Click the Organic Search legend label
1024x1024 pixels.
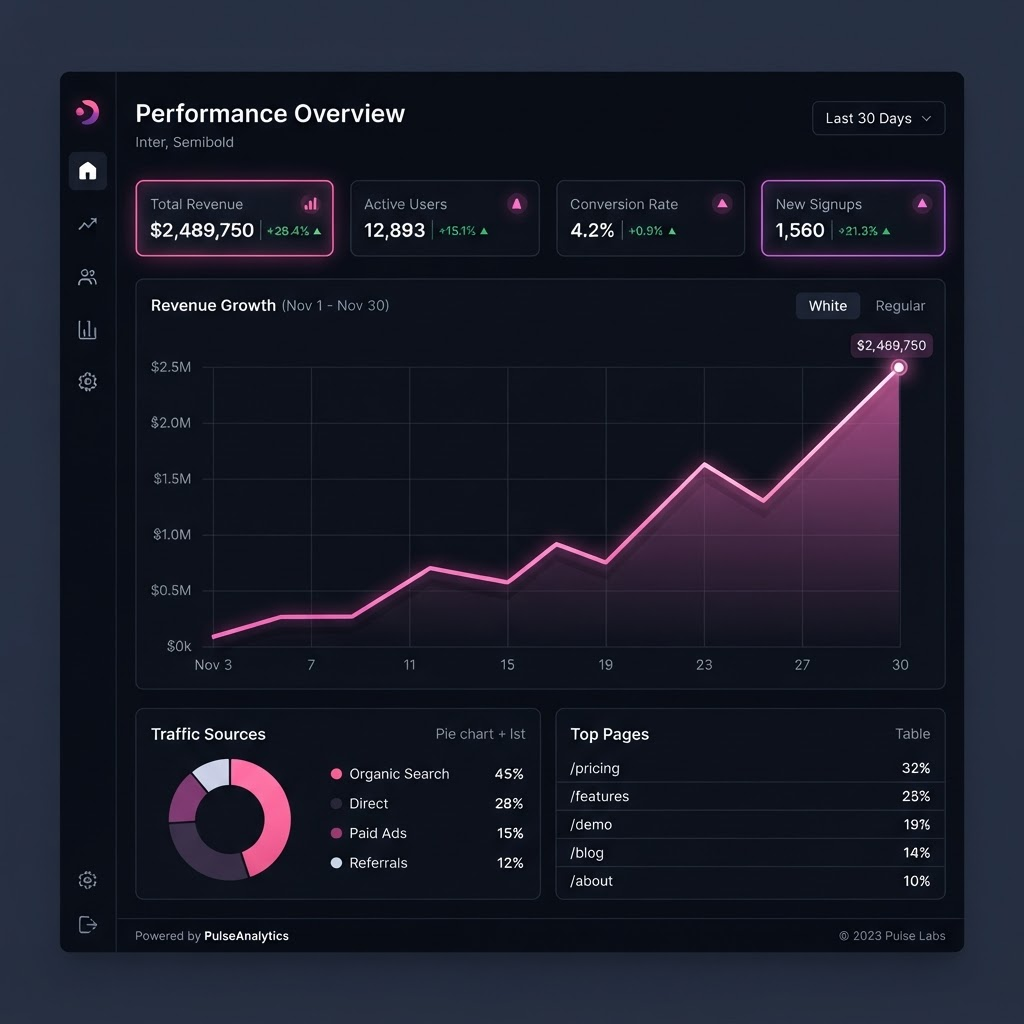pos(399,774)
